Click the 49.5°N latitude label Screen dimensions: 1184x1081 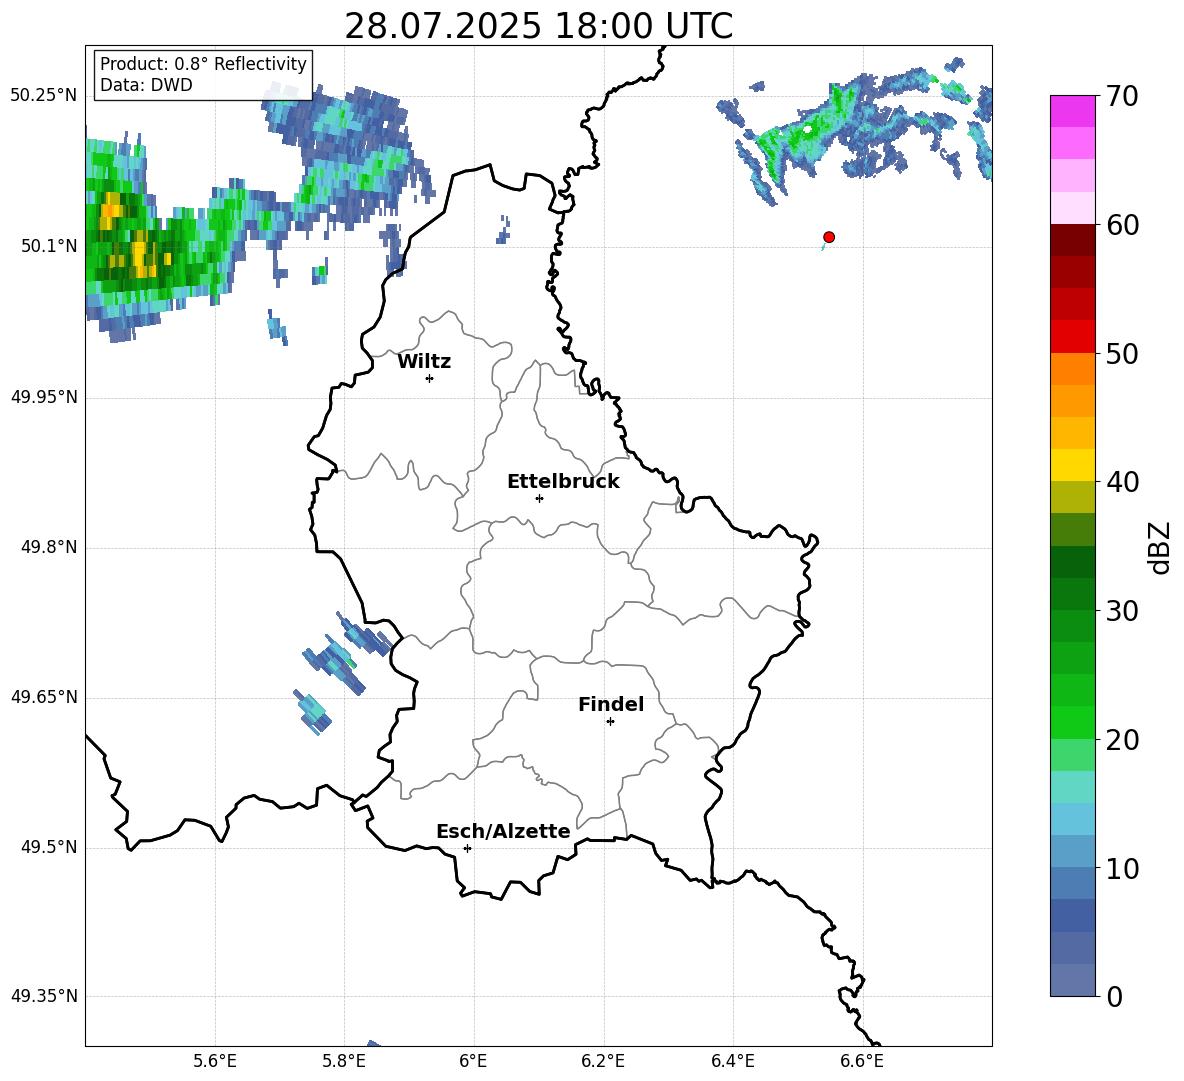click(x=48, y=847)
